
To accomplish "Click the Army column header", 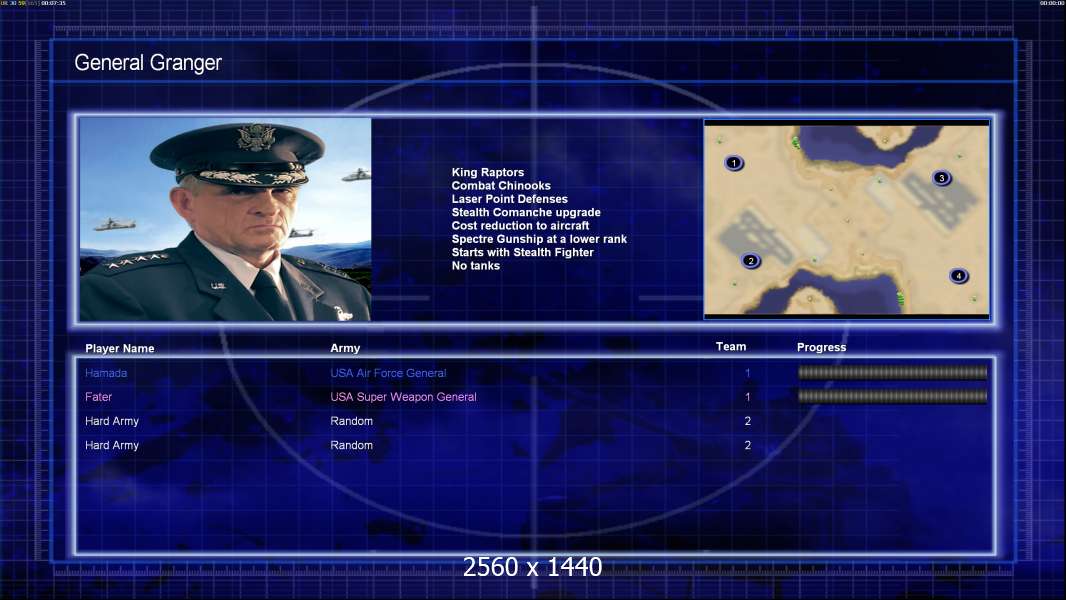I will click(x=345, y=348).
